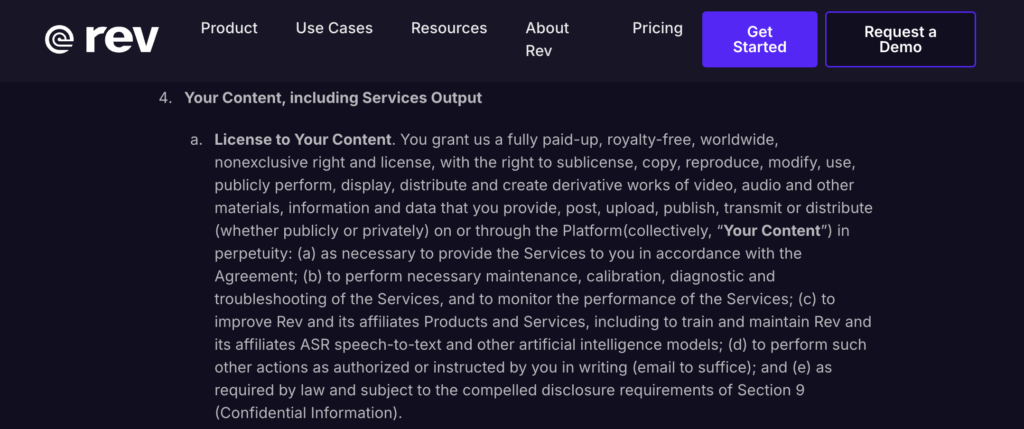Expand the Resources navigation menu
The height and width of the screenshot is (429, 1024).
449,28
